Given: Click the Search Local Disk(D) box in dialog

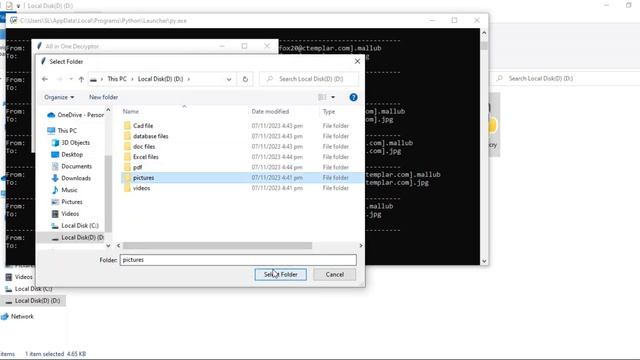Looking at the screenshot, I should click(309, 79).
